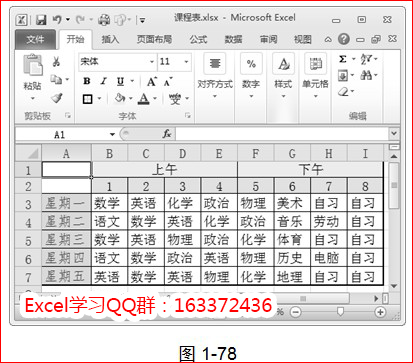Screen dimensions: 413x363
Task: Click the Undo arrow icon
Action: pos(57,20)
